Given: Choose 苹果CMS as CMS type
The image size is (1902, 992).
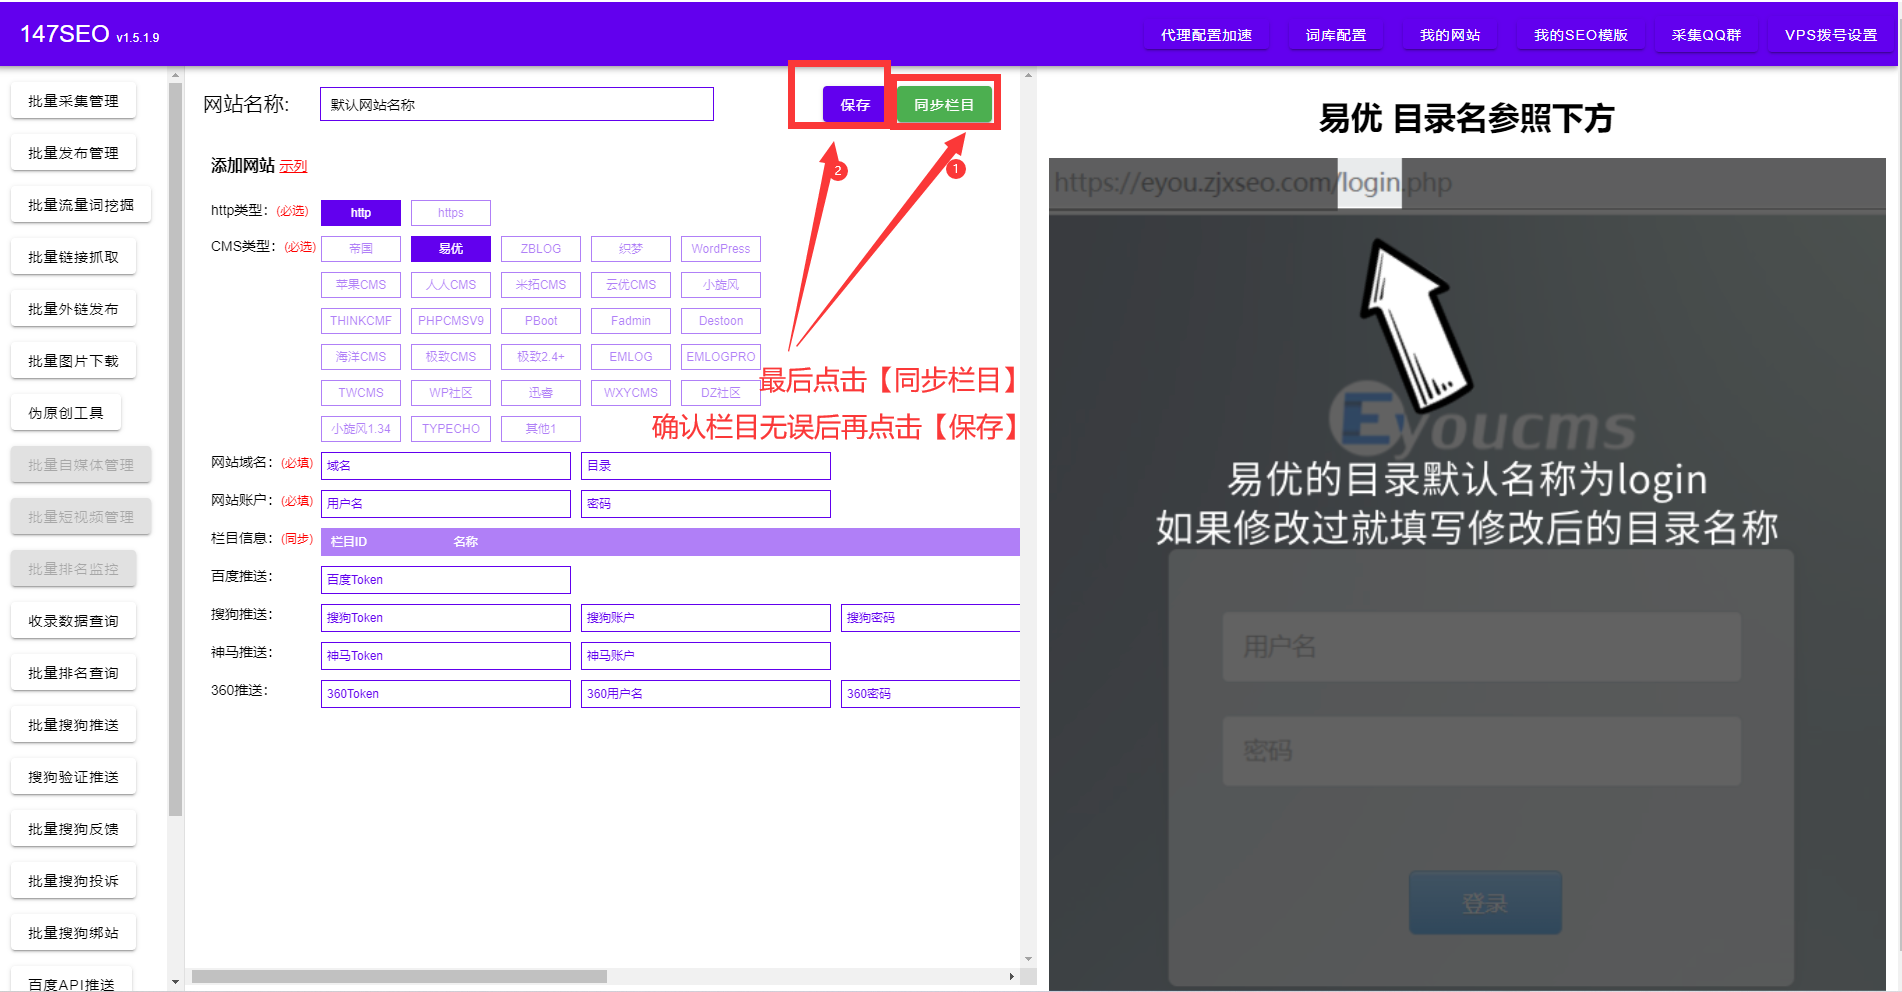Looking at the screenshot, I should pos(361,285).
